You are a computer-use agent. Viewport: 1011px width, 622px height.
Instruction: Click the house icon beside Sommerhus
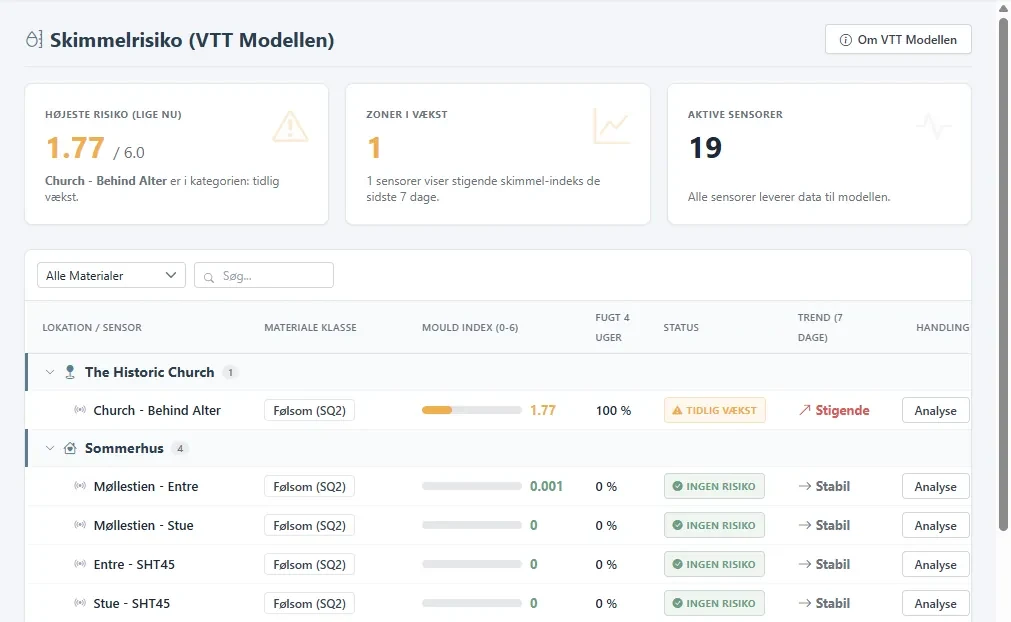[70, 448]
